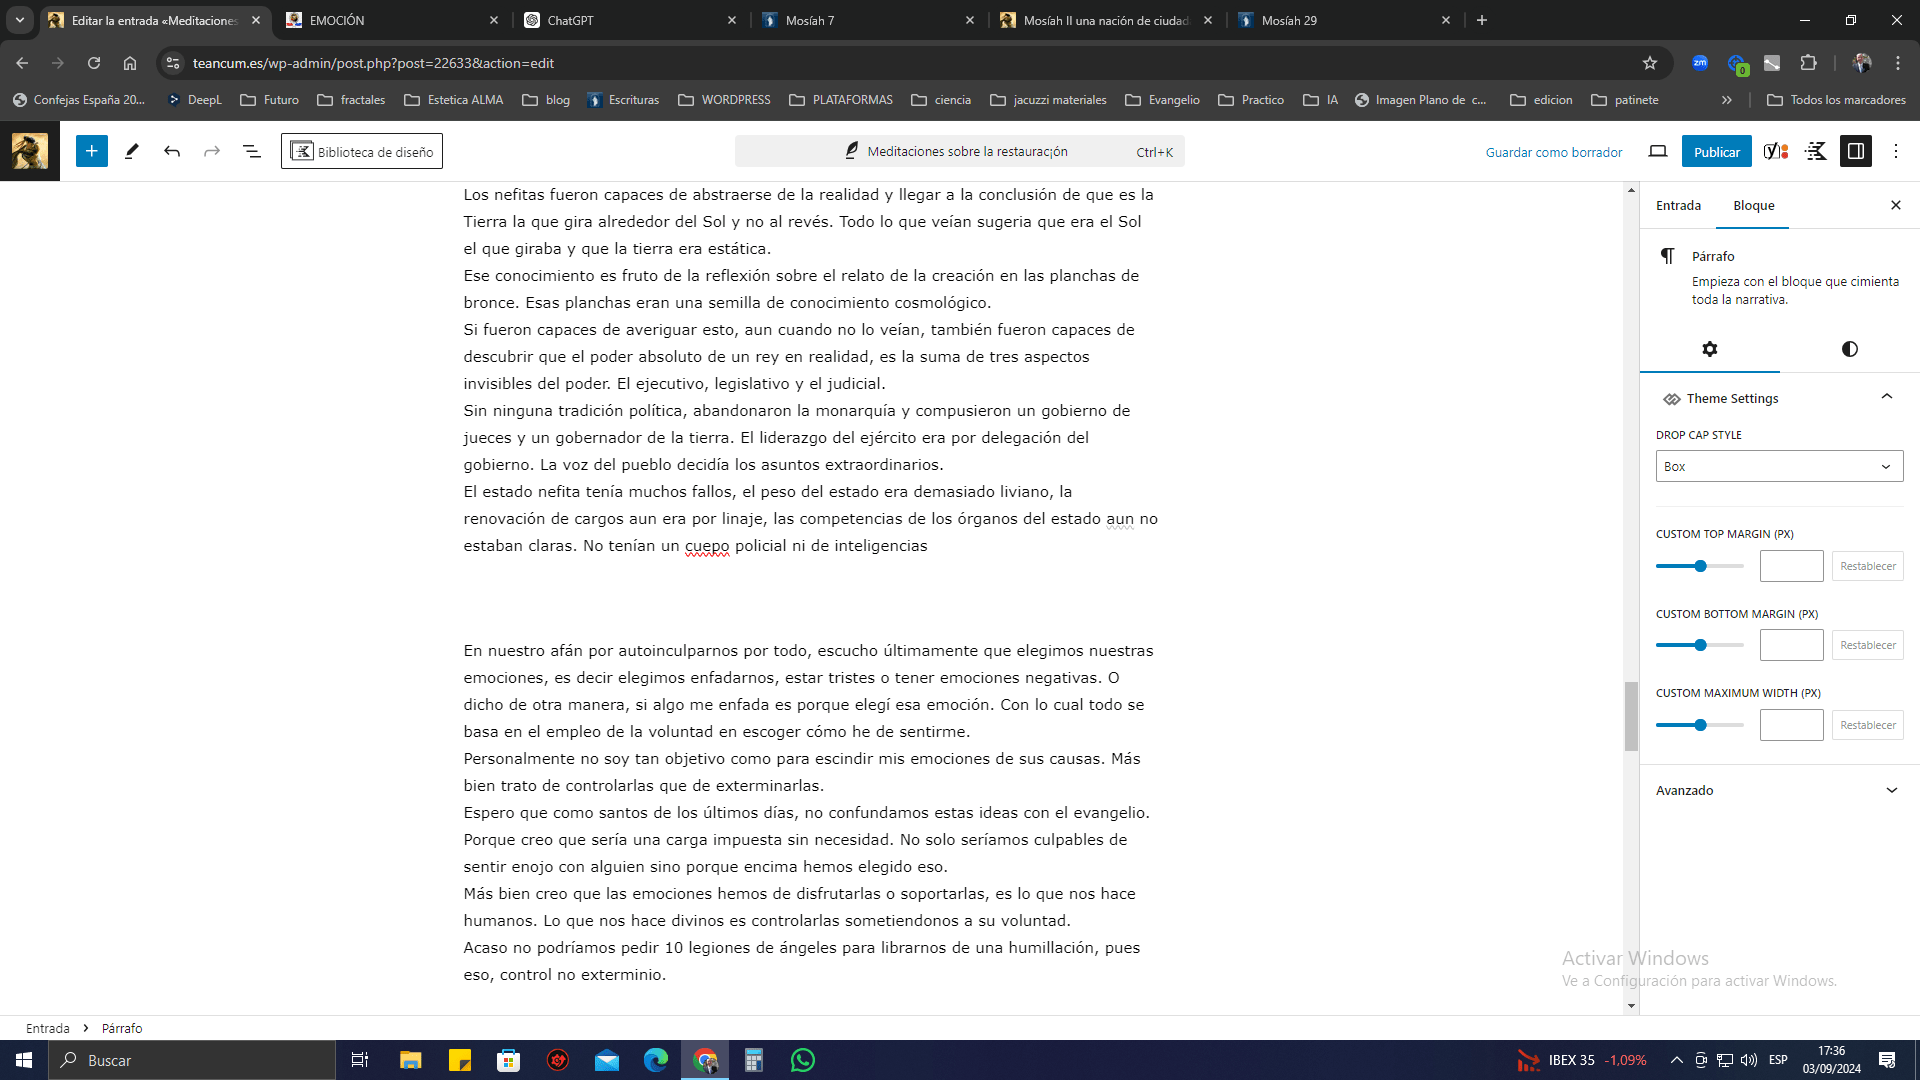The width and height of the screenshot is (1920, 1080).
Task: Open the Drop Cap Style dropdown
Action: tap(1778, 466)
